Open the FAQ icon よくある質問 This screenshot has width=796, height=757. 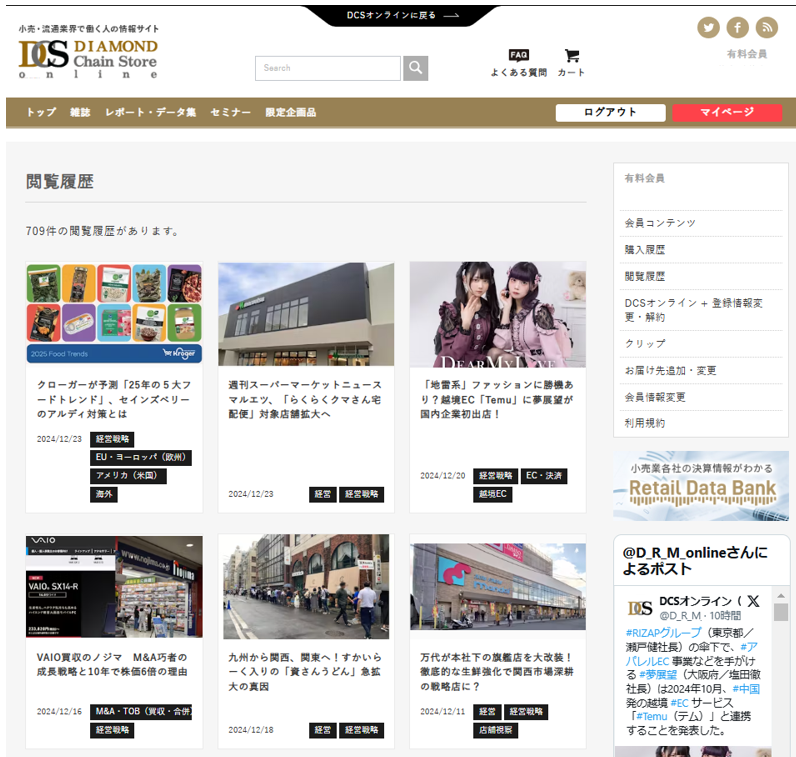pyautogui.click(x=518, y=62)
